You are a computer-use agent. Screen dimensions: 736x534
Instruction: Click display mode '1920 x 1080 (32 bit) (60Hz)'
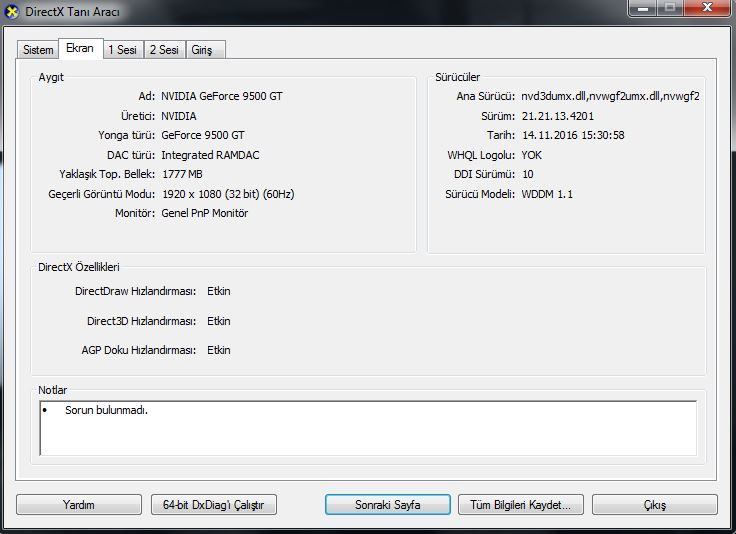228,194
